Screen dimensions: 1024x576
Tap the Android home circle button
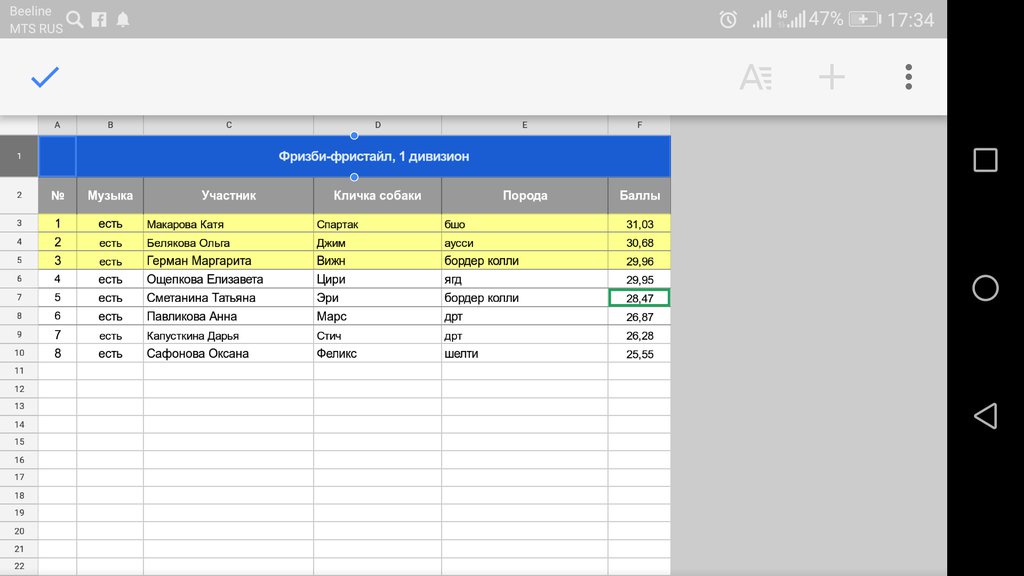tap(985, 288)
